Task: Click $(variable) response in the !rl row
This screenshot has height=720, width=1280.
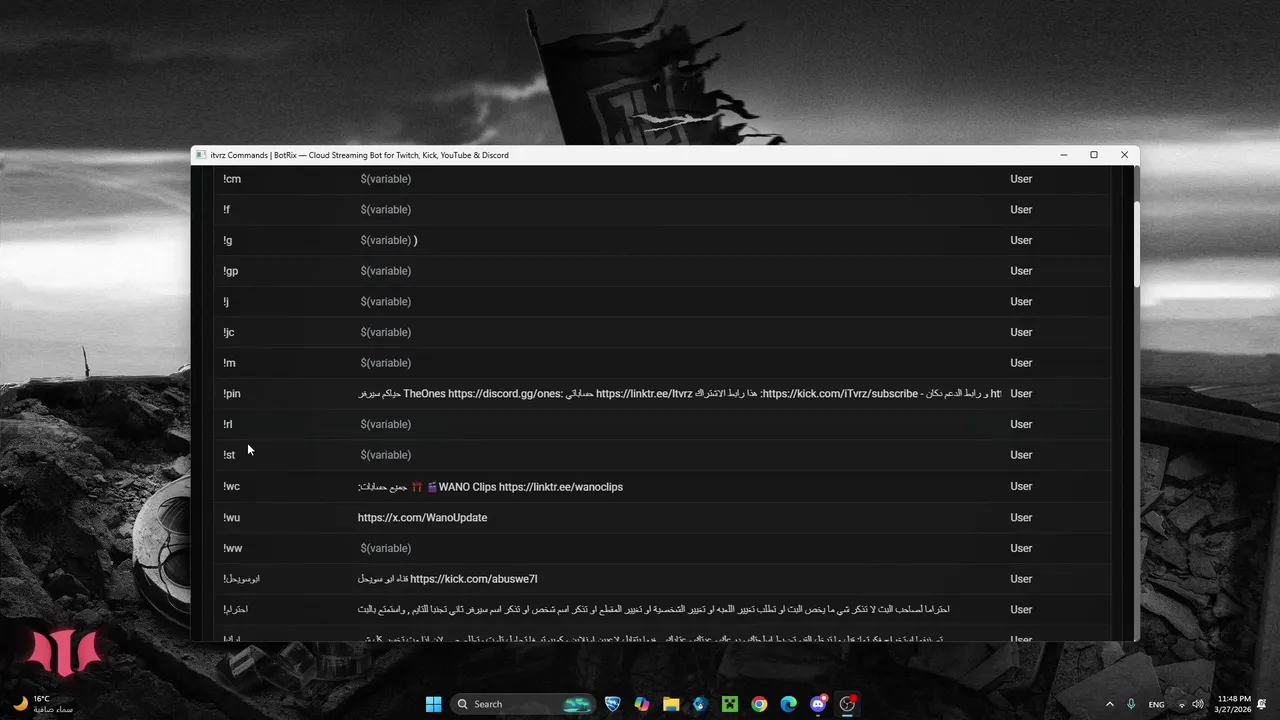Action: pos(386,424)
